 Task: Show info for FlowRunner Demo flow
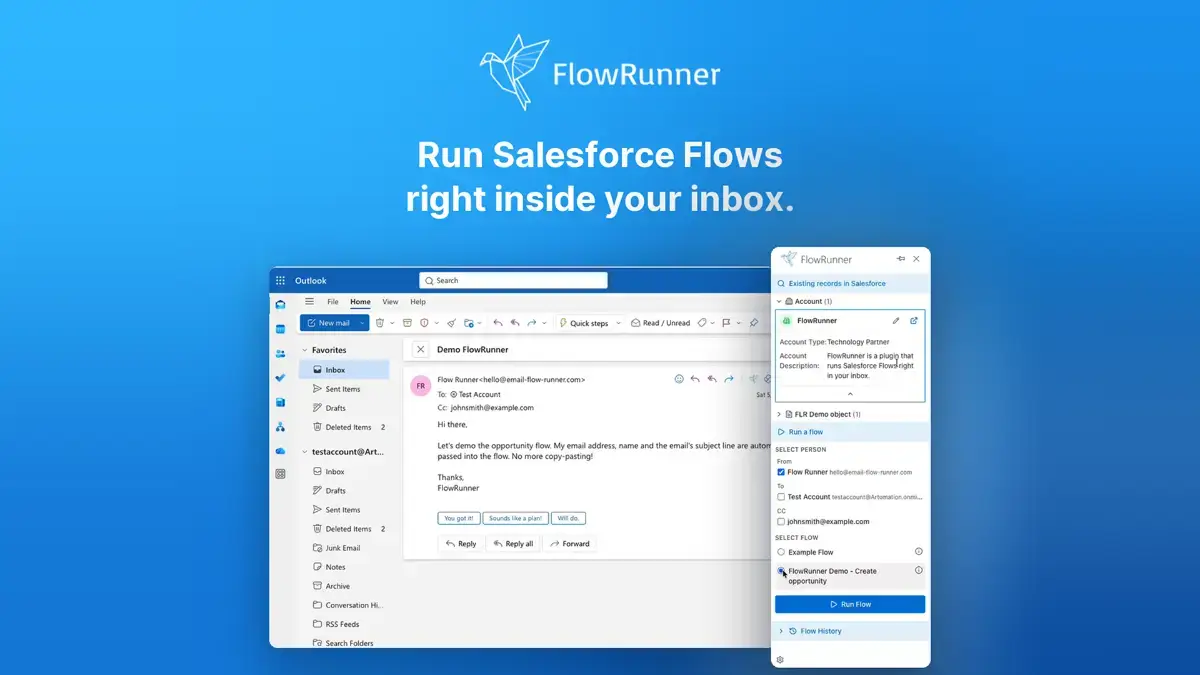[919, 571]
